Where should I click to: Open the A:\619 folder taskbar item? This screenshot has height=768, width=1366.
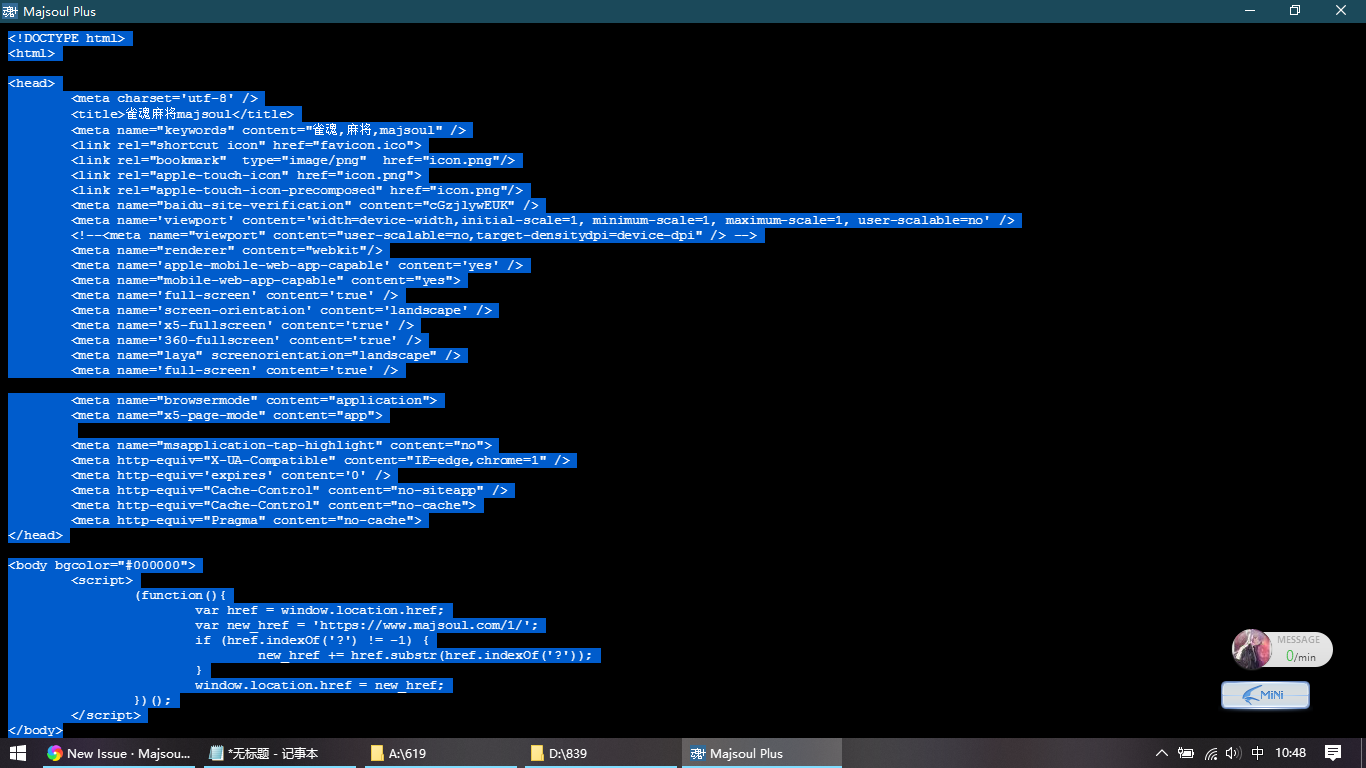point(439,753)
